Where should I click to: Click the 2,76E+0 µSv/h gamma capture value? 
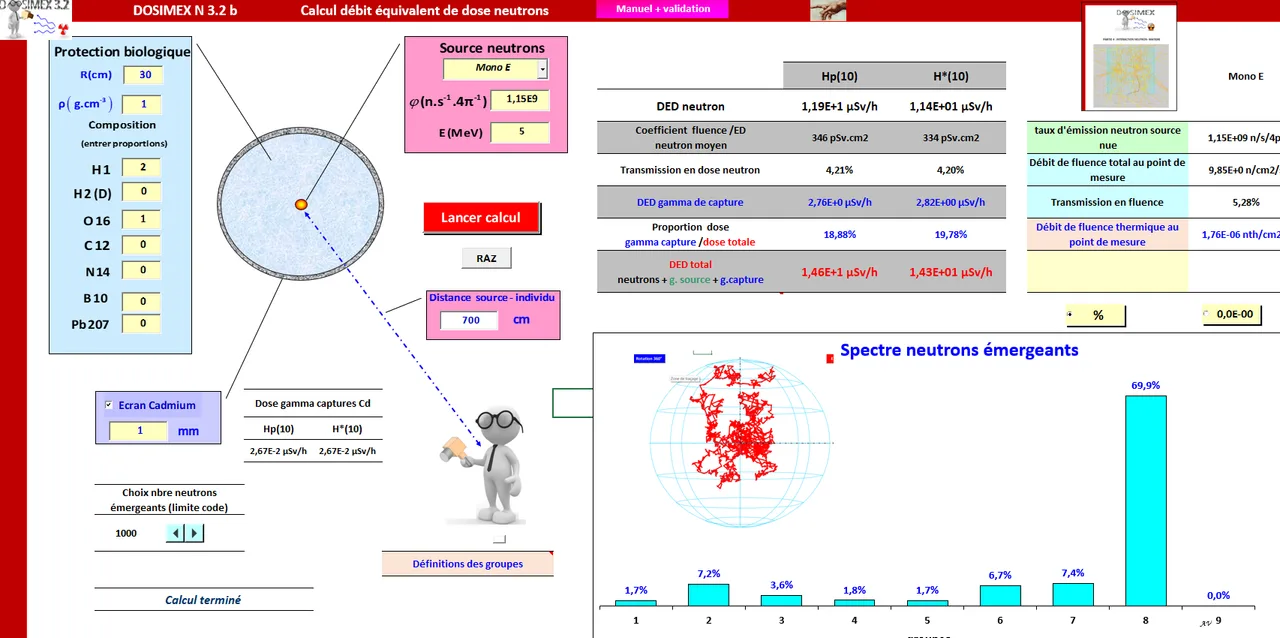839,202
